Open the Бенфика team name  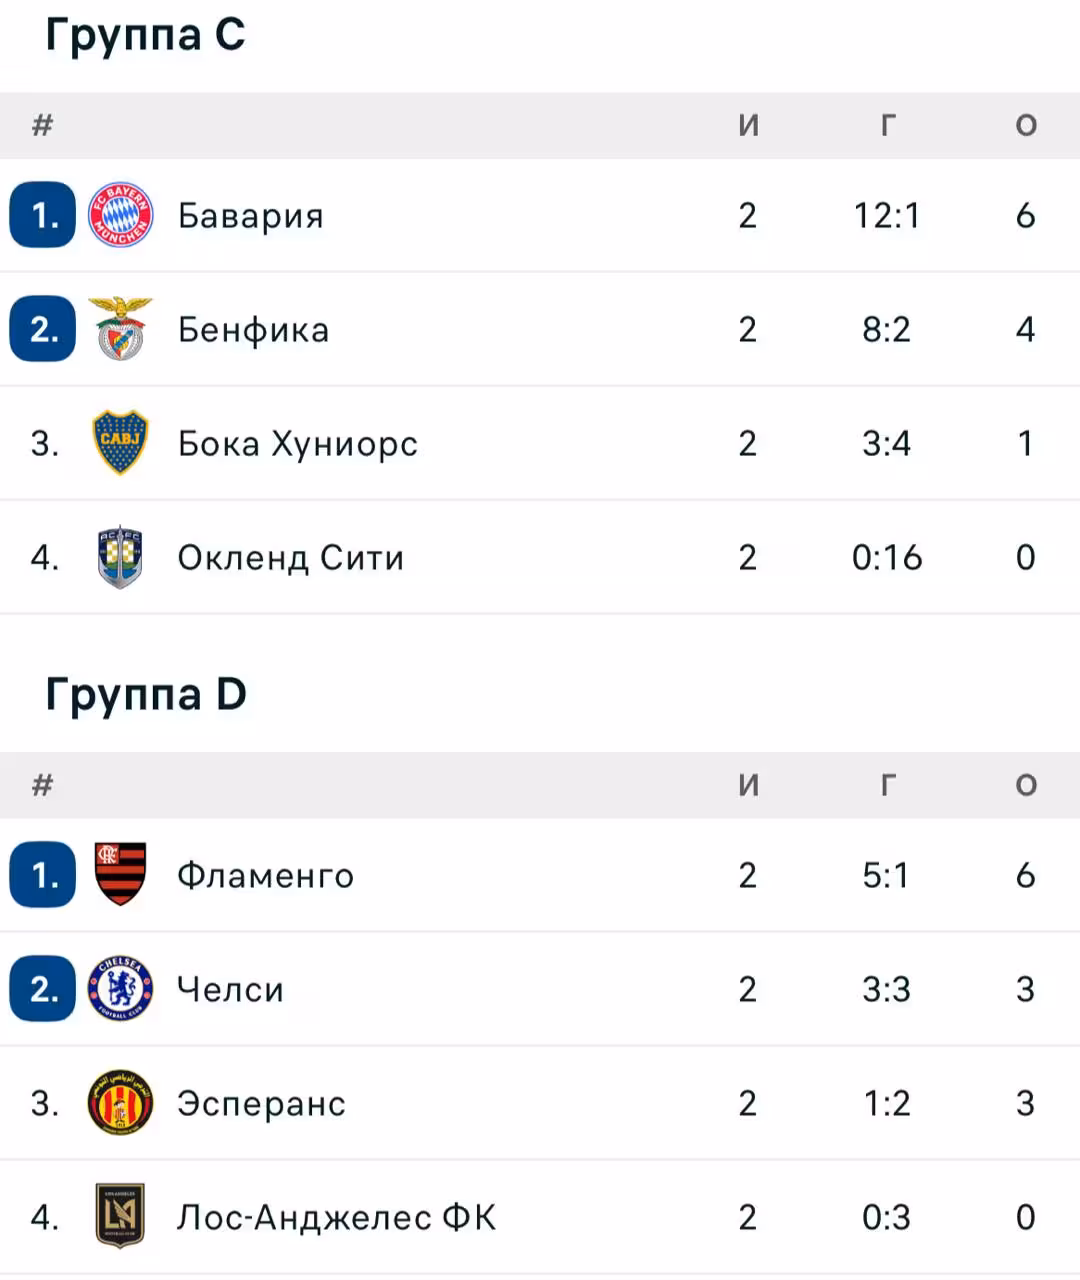pos(253,330)
